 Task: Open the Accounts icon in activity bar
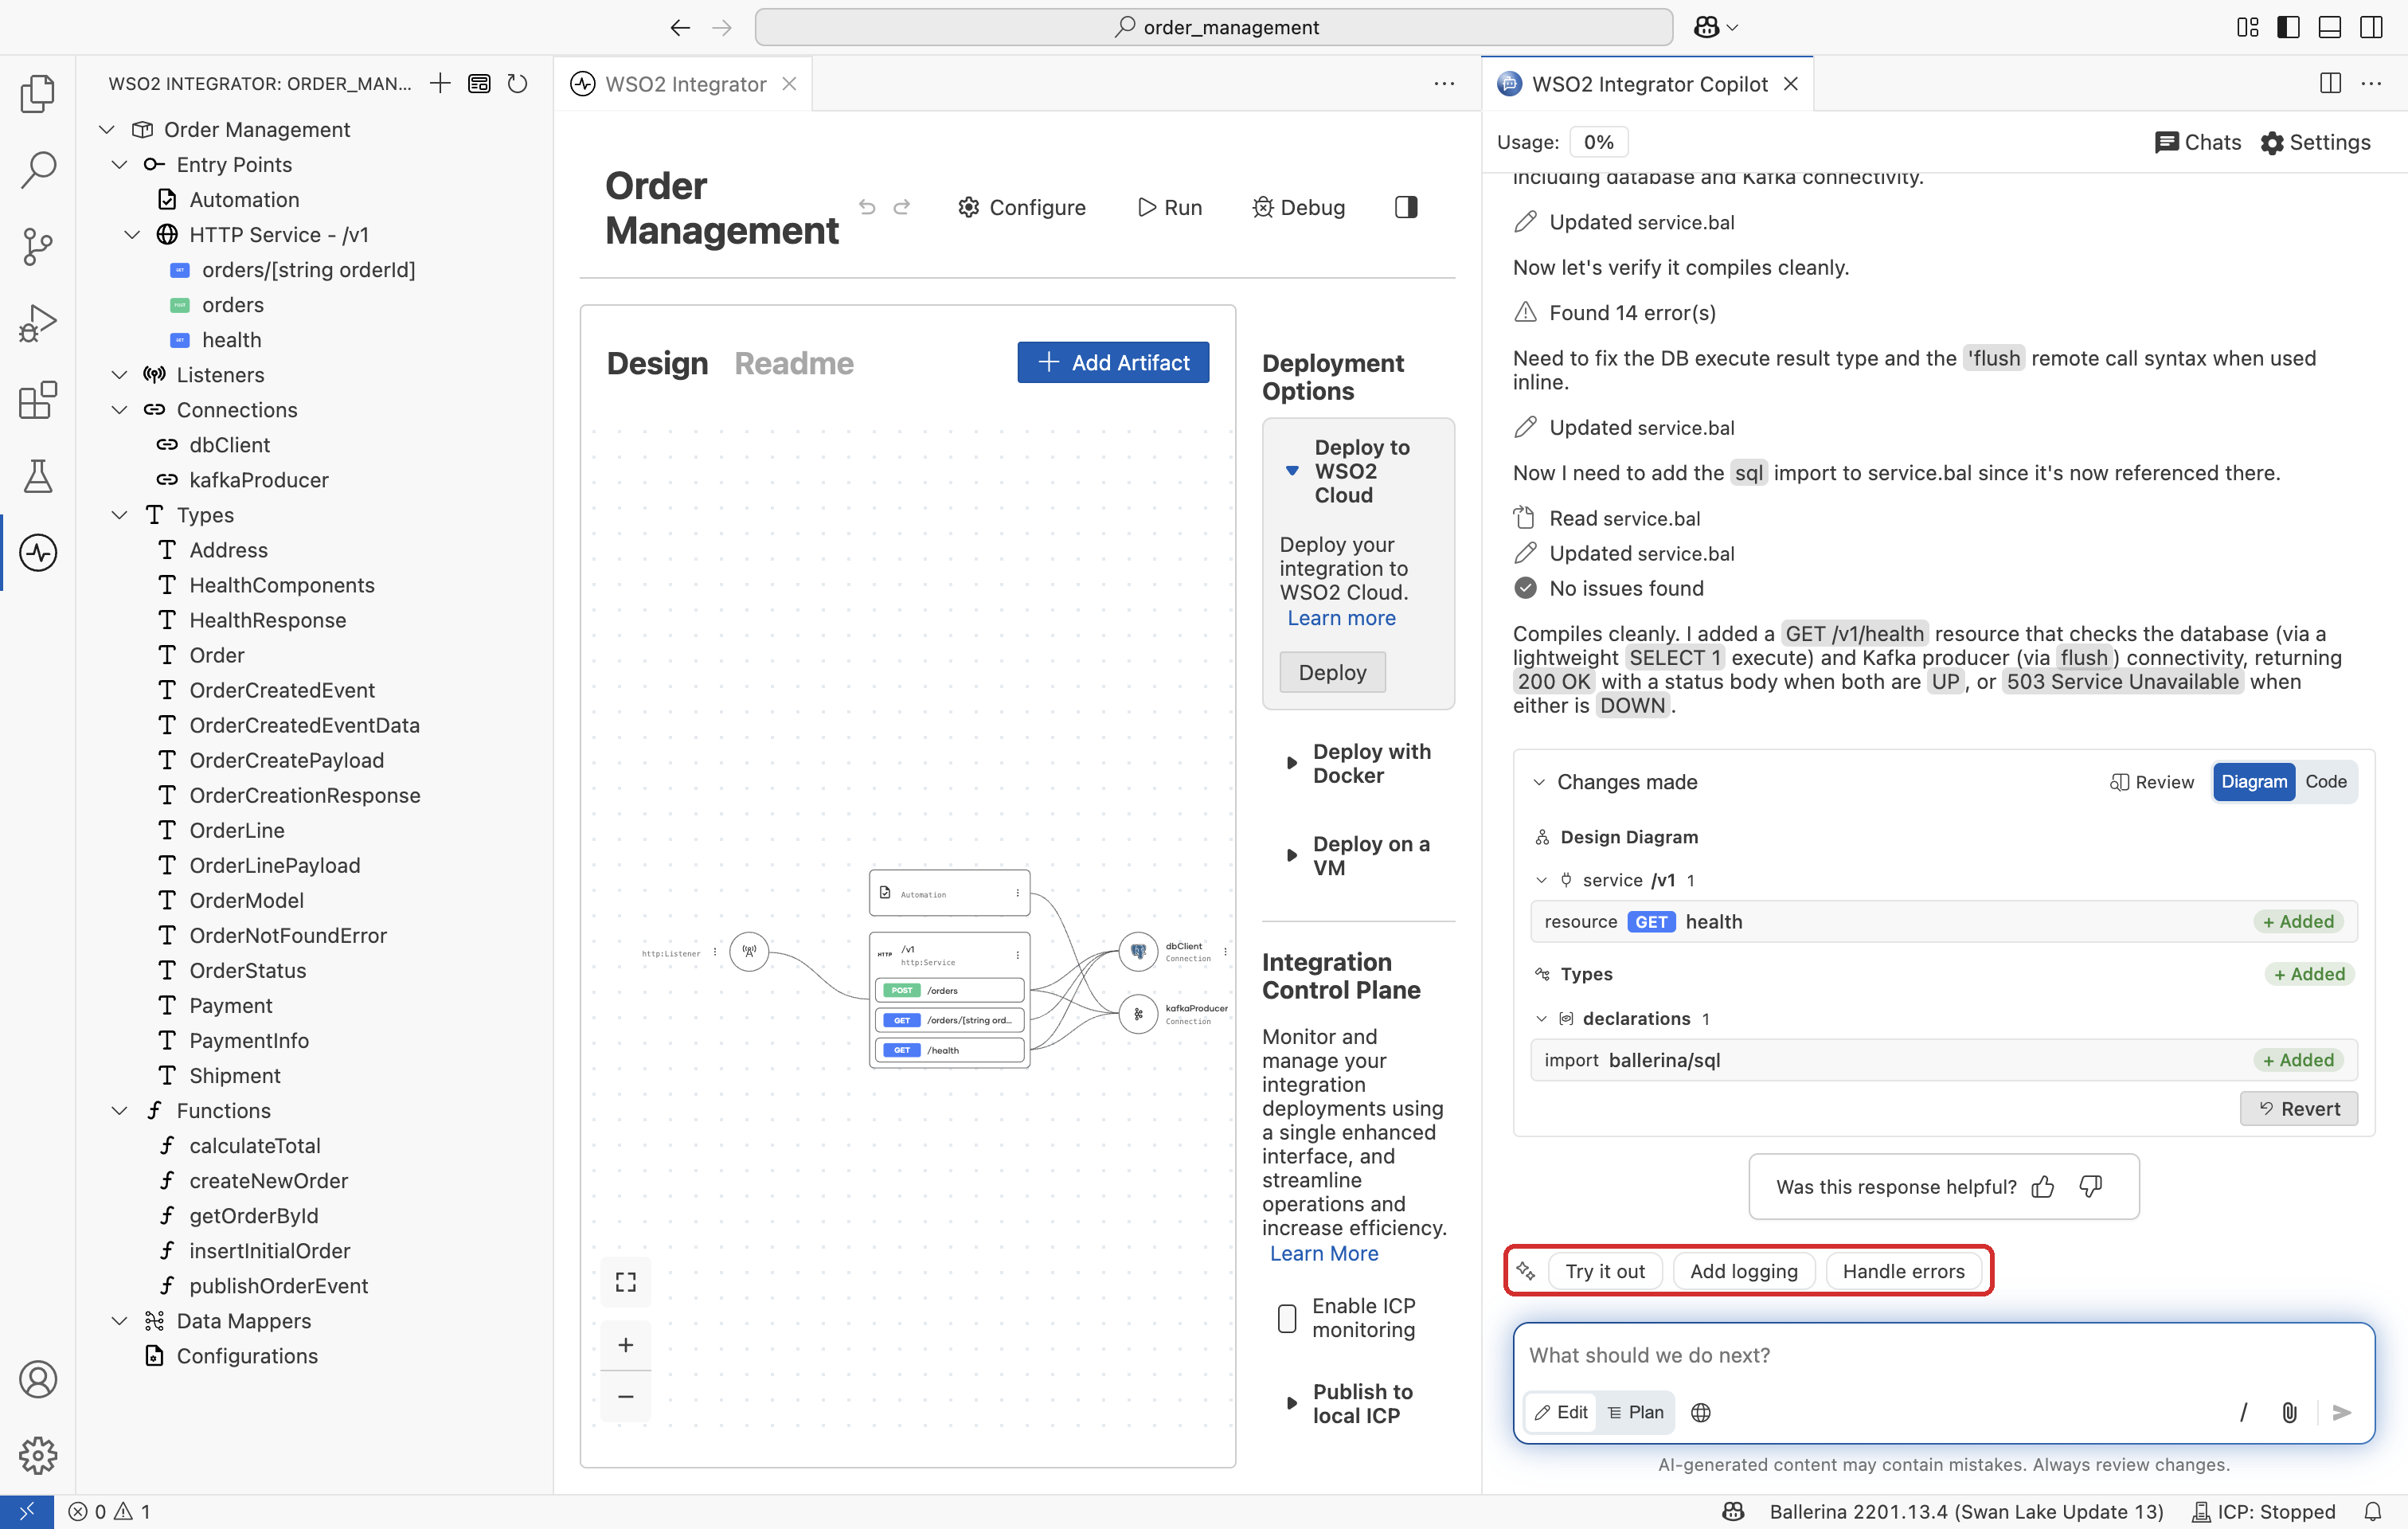(38, 1379)
